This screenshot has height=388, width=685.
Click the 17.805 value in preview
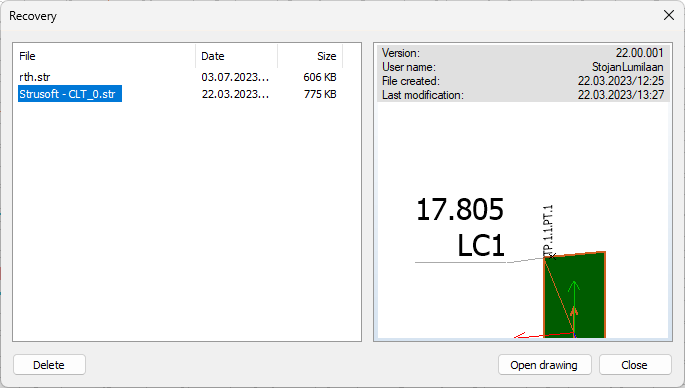(460, 210)
